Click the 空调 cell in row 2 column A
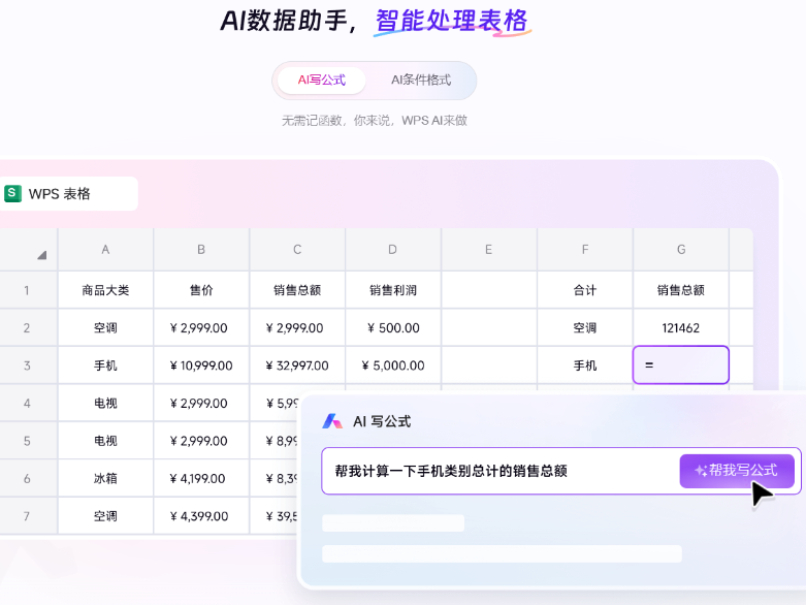Image resolution: width=806 pixels, height=605 pixels. click(x=105, y=328)
